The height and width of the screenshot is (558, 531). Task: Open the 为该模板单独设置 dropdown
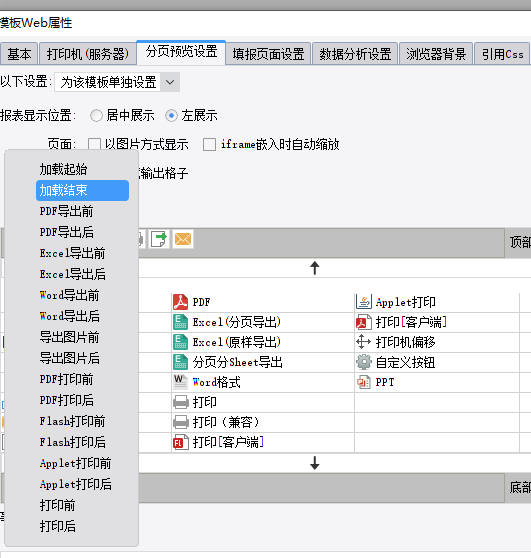[117, 82]
